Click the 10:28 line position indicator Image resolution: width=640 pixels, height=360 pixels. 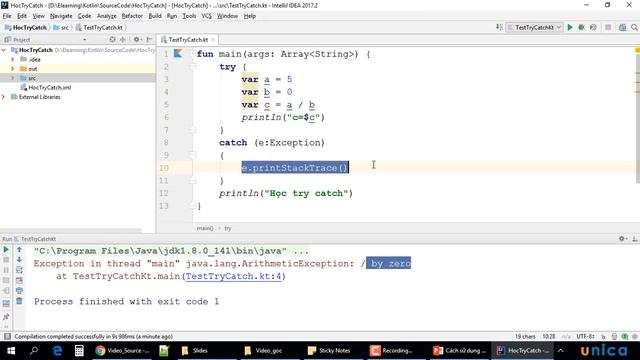point(549,336)
